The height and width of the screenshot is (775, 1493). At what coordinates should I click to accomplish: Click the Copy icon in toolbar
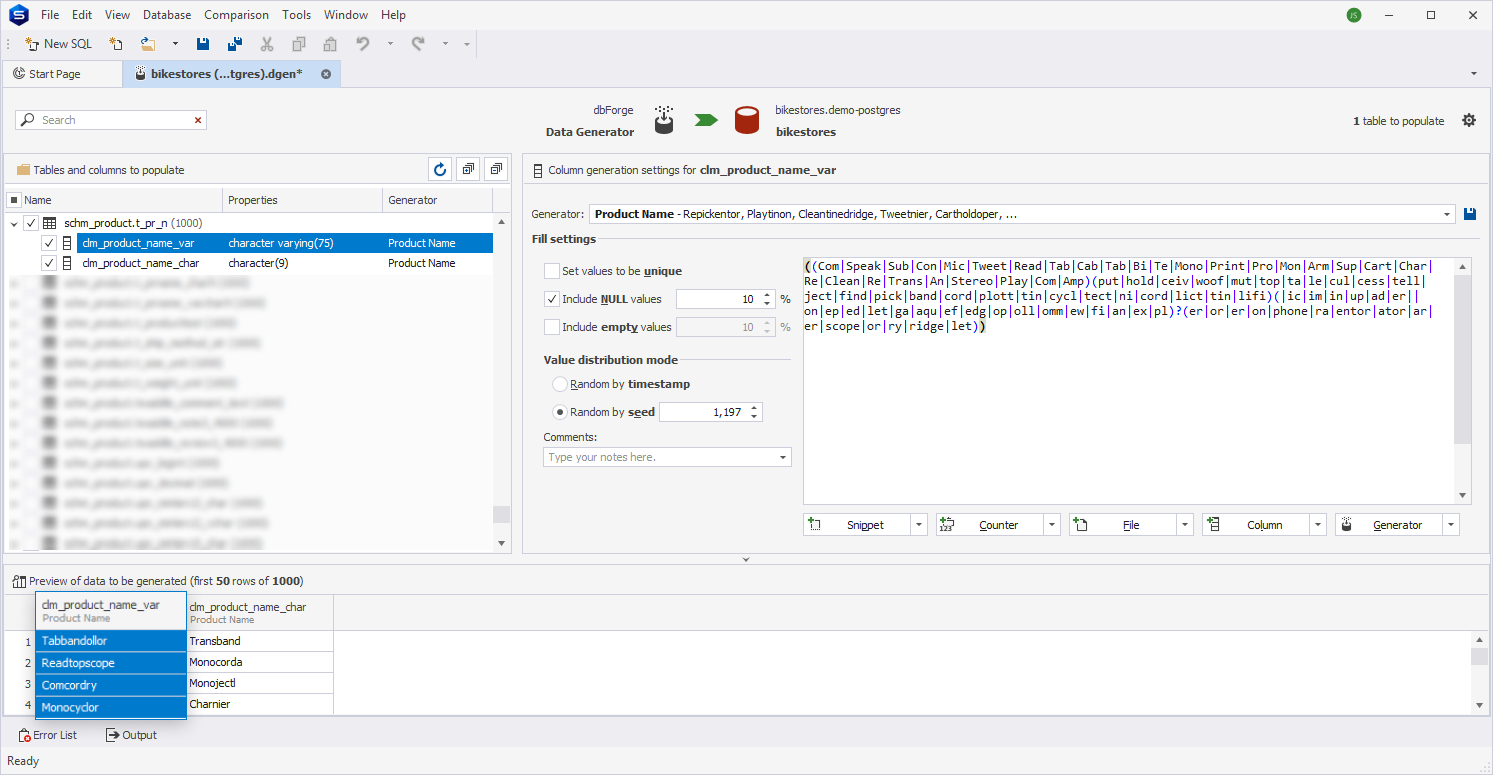pos(298,44)
